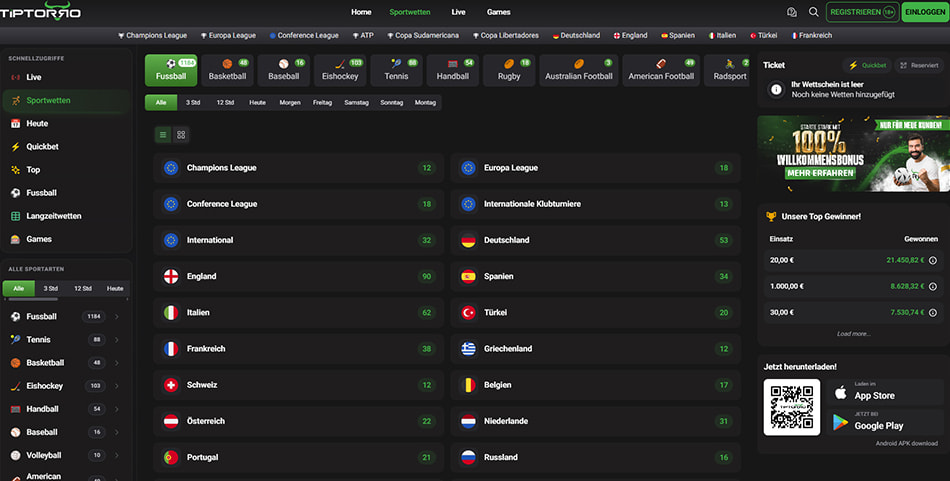Viewport: 950px width, 481px height.
Task: Click the Registrieren button
Action: pyautogui.click(x=862, y=12)
